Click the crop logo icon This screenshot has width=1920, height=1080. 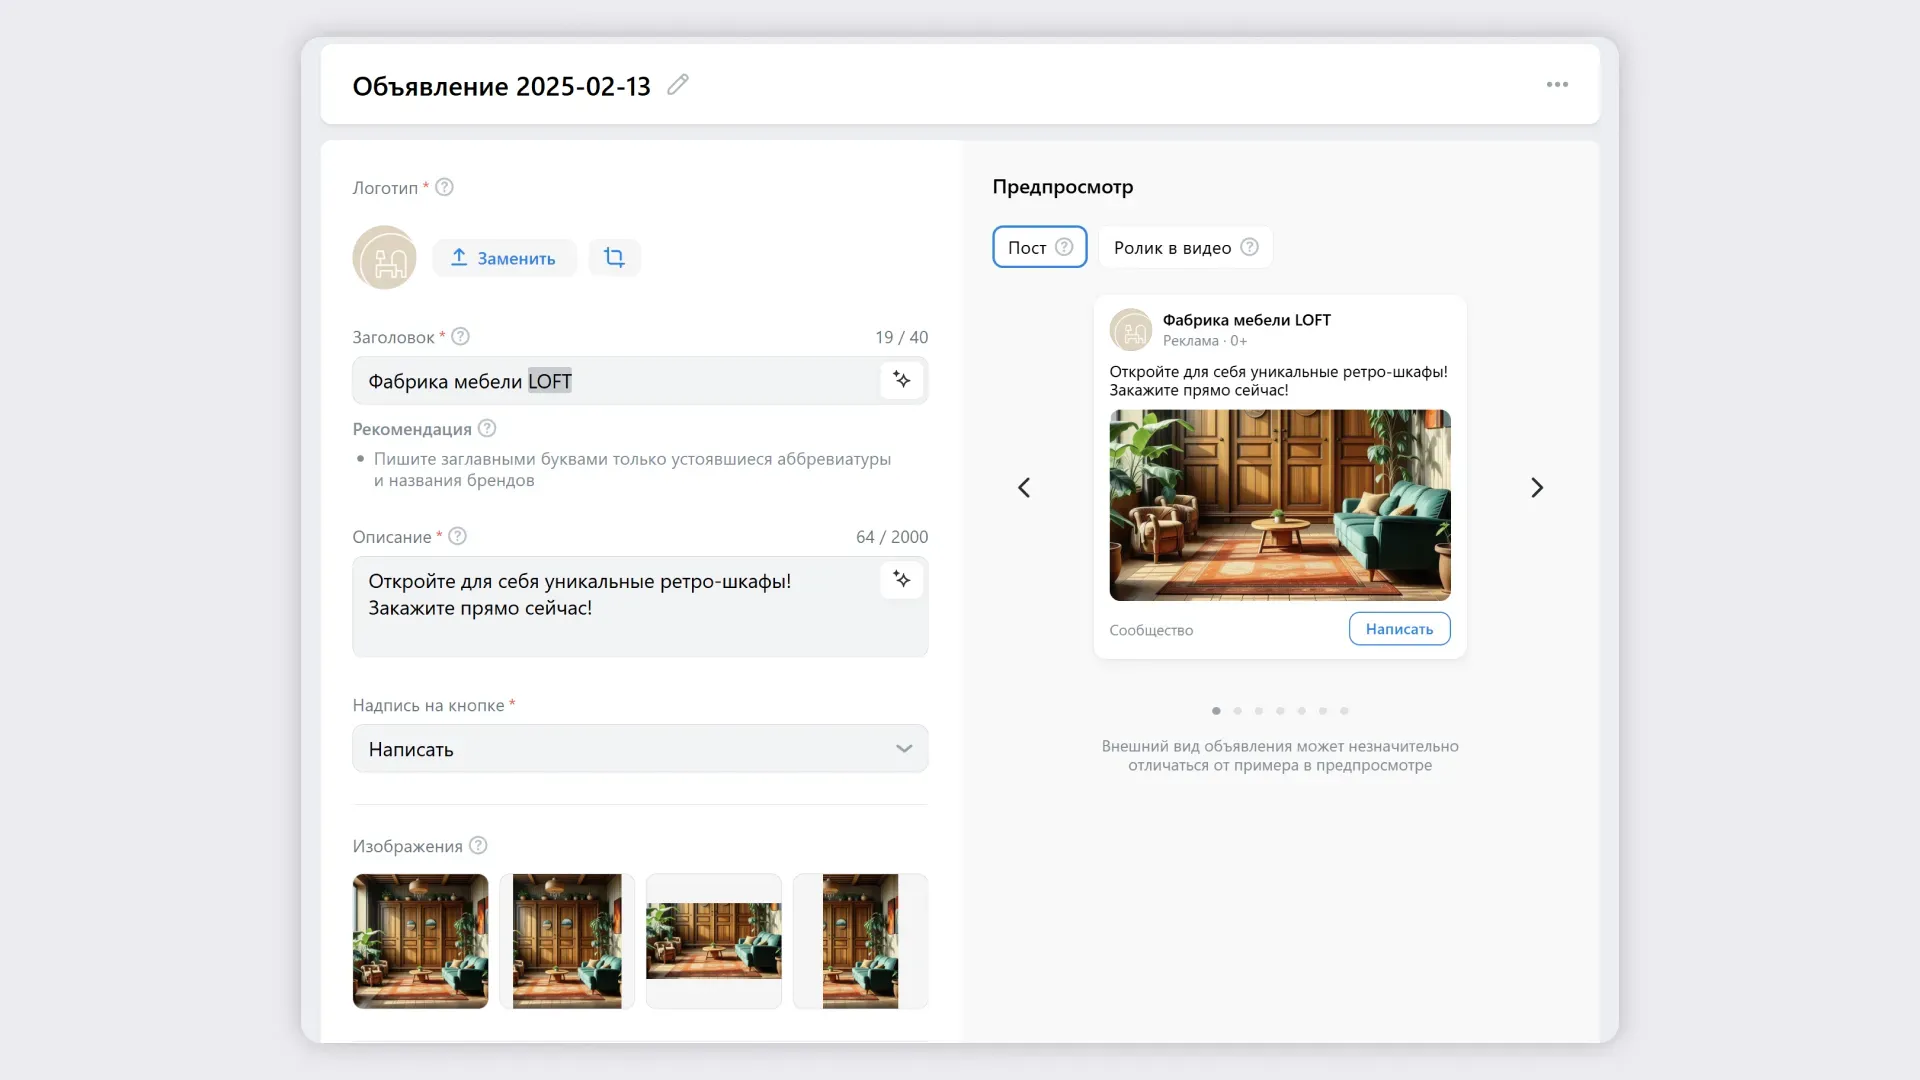pyautogui.click(x=614, y=258)
